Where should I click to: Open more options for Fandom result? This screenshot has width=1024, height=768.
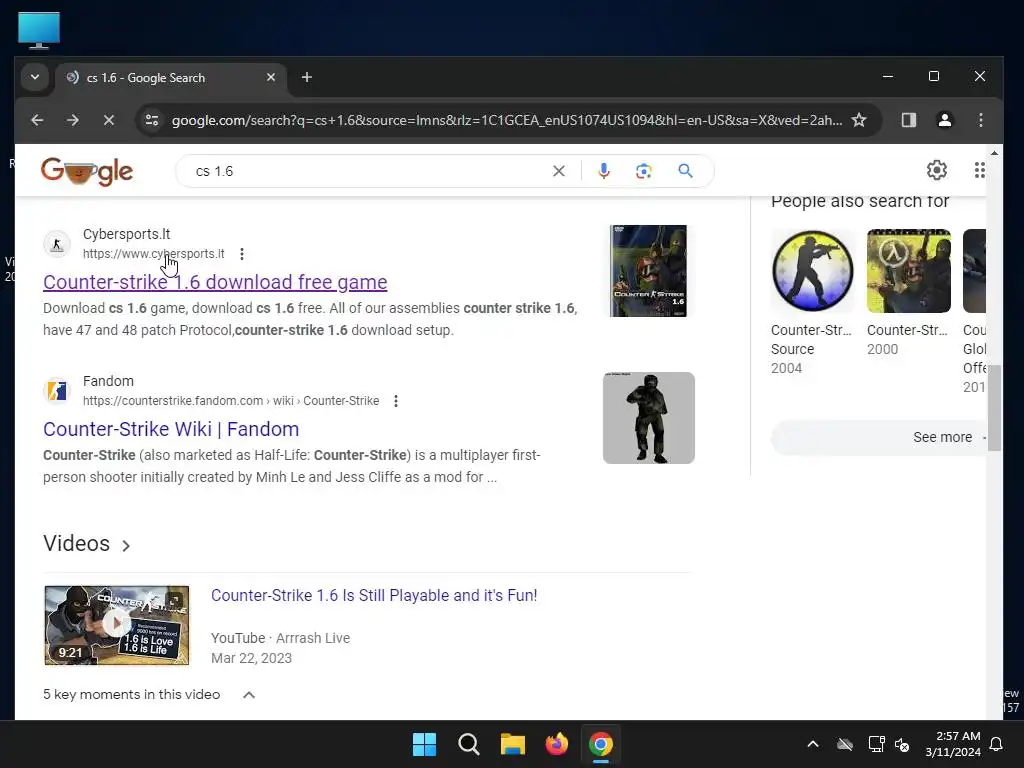tap(396, 401)
